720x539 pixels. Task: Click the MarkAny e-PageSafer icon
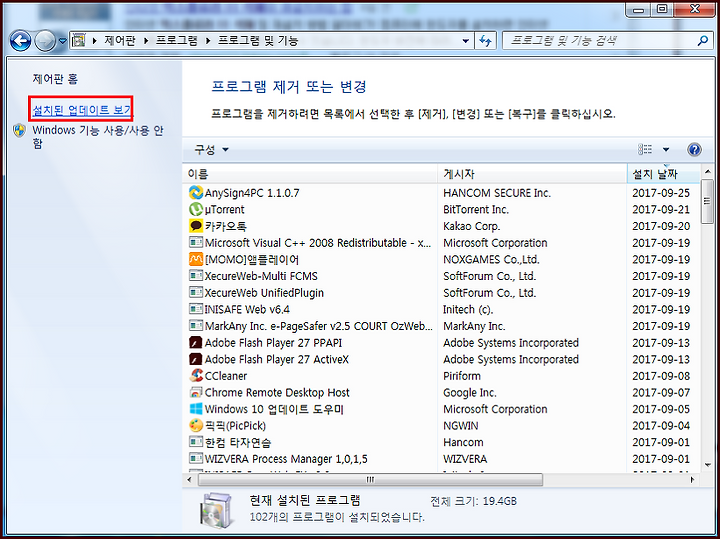tap(196, 326)
